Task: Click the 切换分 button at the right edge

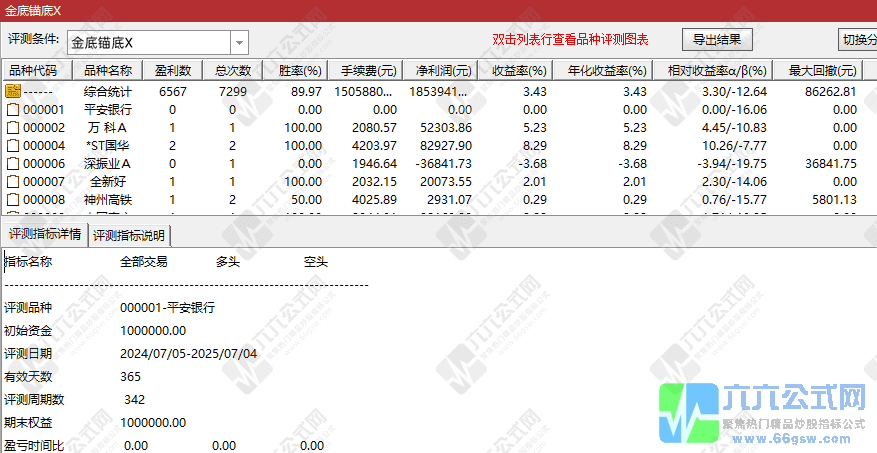Action: 858,40
